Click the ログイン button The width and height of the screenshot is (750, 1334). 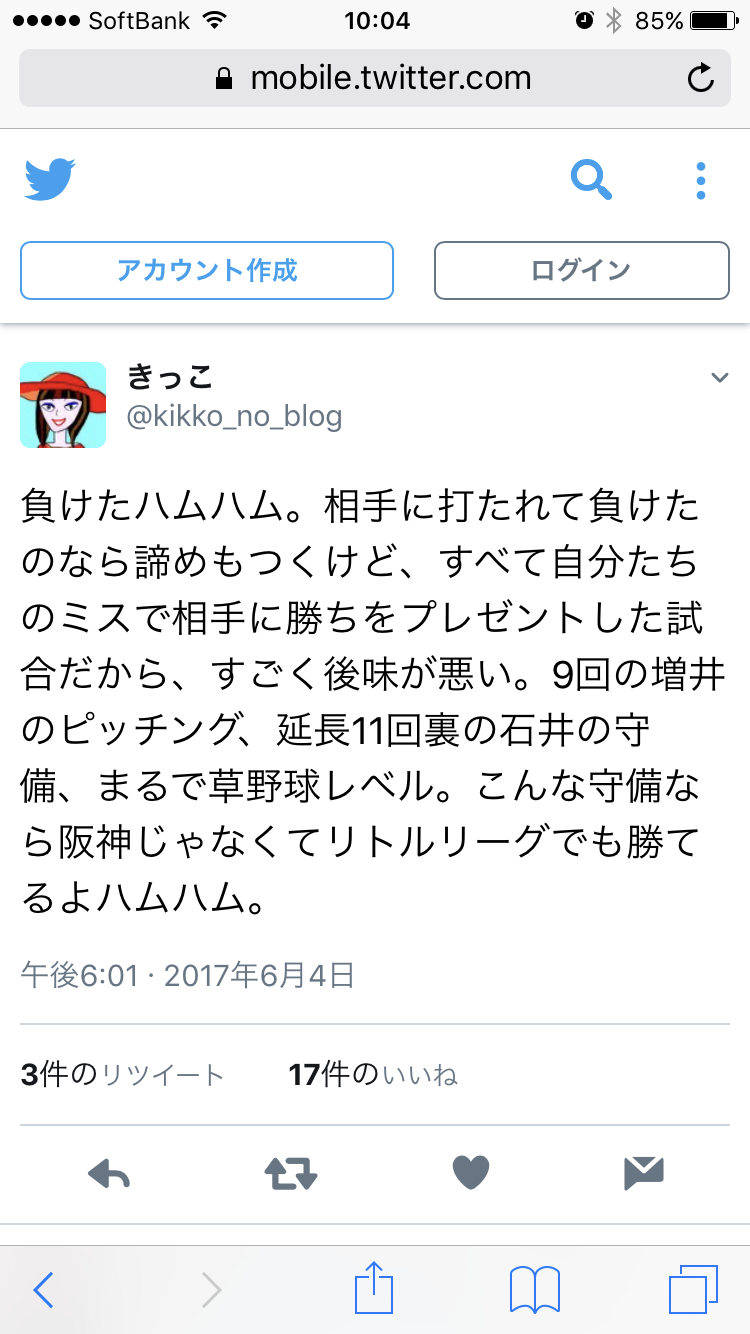(581, 270)
